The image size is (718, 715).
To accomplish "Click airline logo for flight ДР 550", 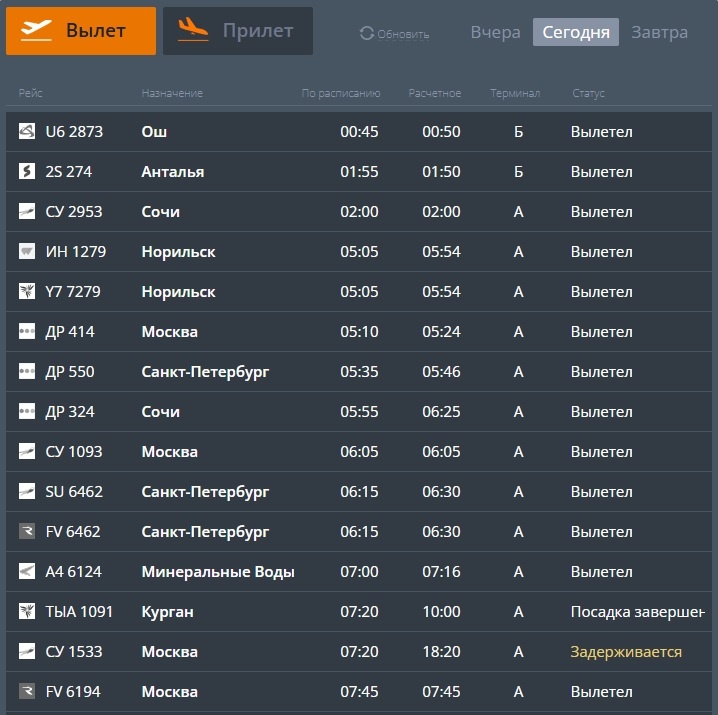I will coord(27,371).
